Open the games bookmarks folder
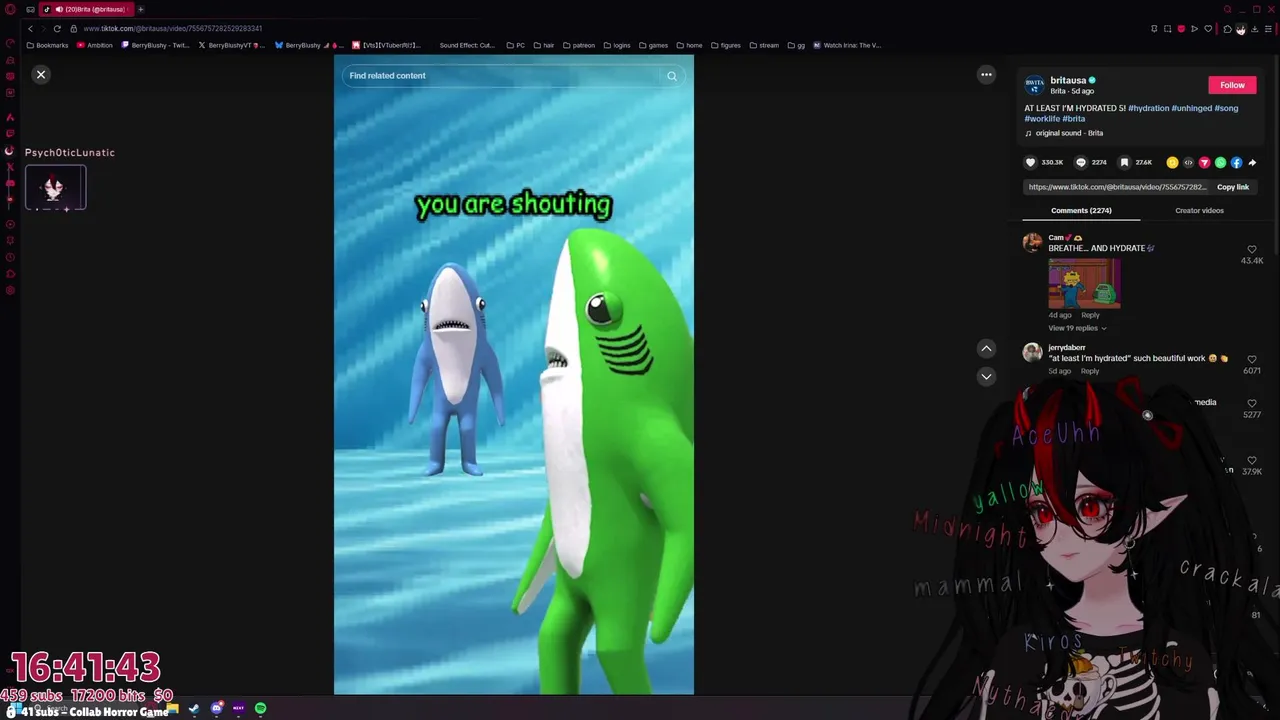Image resolution: width=1280 pixels, height=720 pixels. point(653,45)
